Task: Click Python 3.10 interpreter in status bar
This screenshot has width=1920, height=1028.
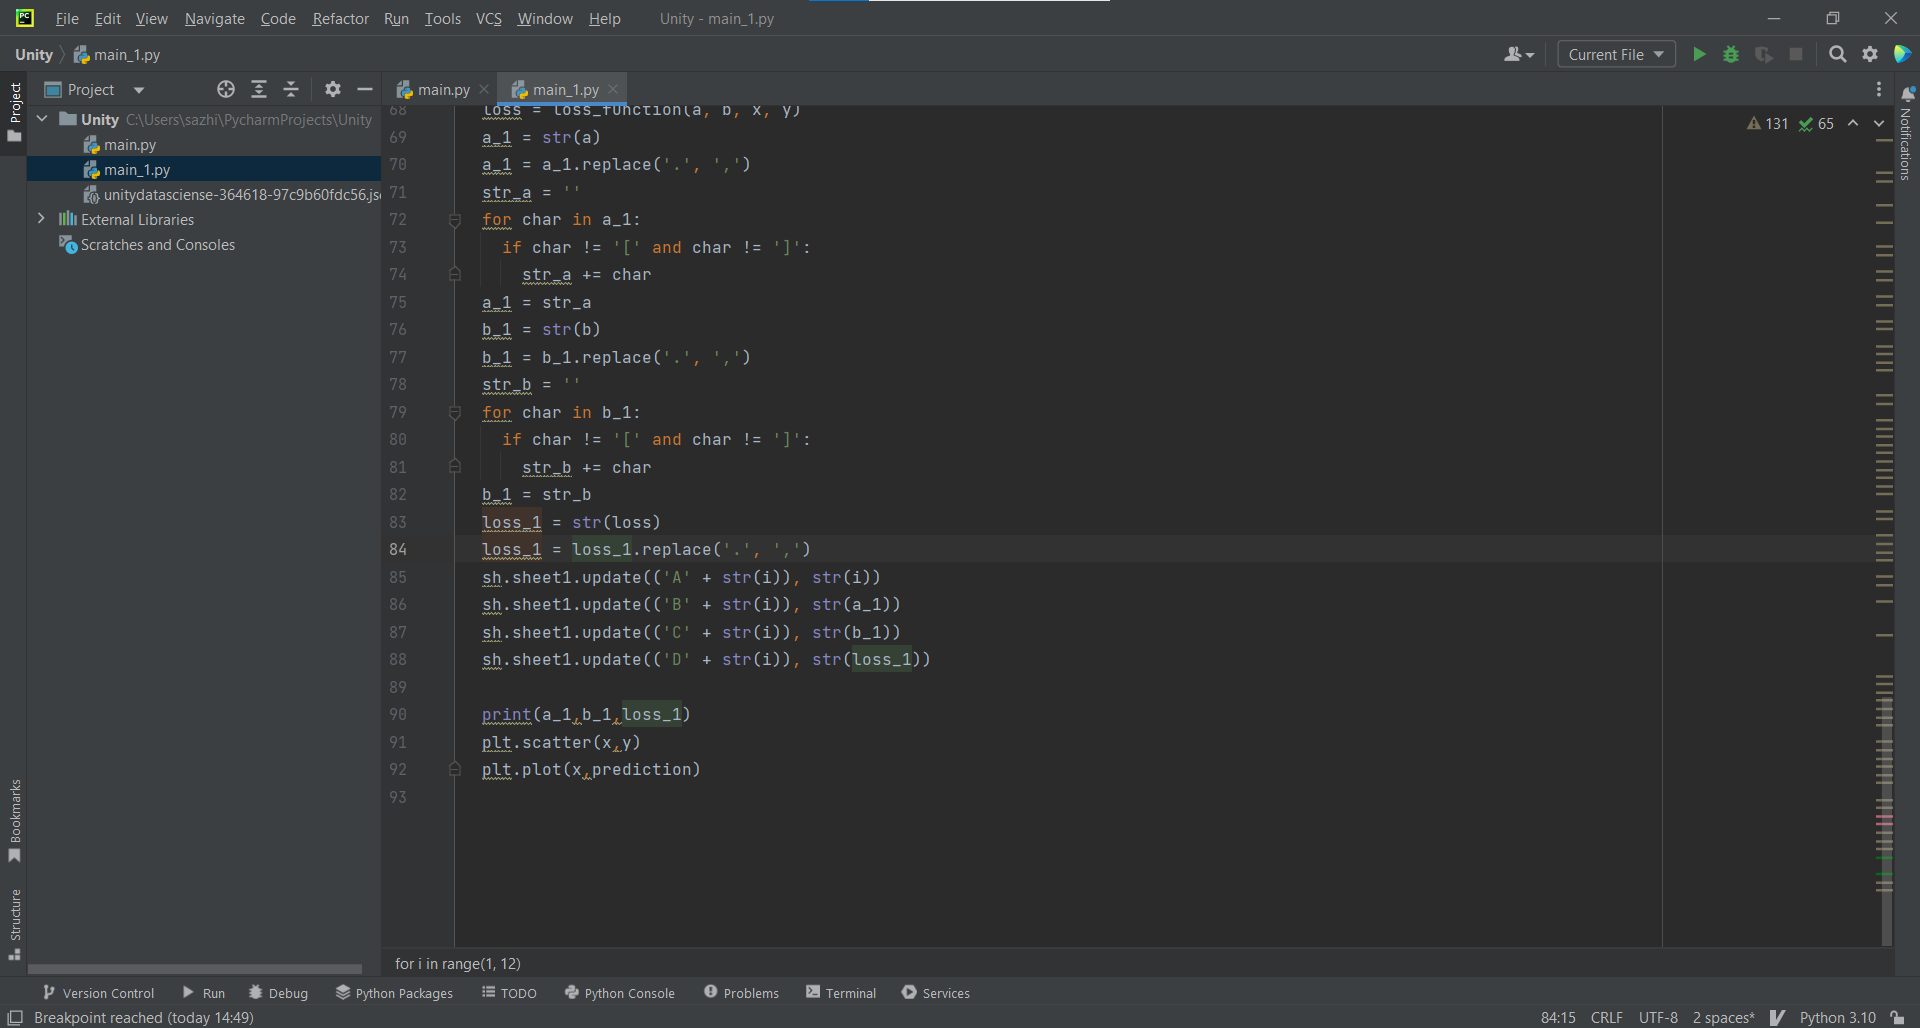Action: [x=1838, y=1017]
